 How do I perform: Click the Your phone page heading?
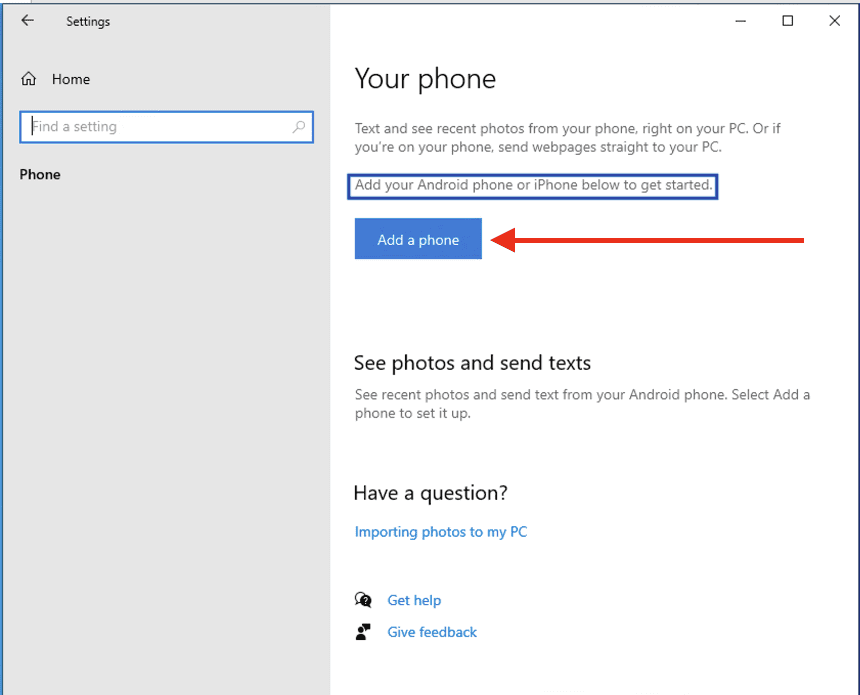(x=425, y=78)
